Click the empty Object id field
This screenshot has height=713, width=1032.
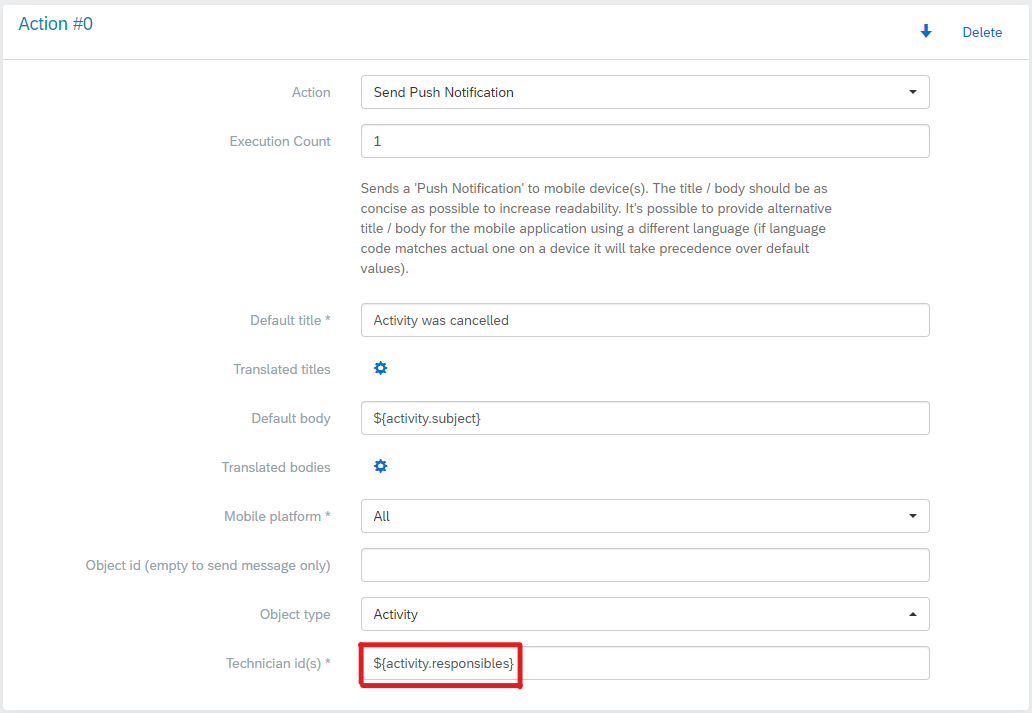point(645,565)
